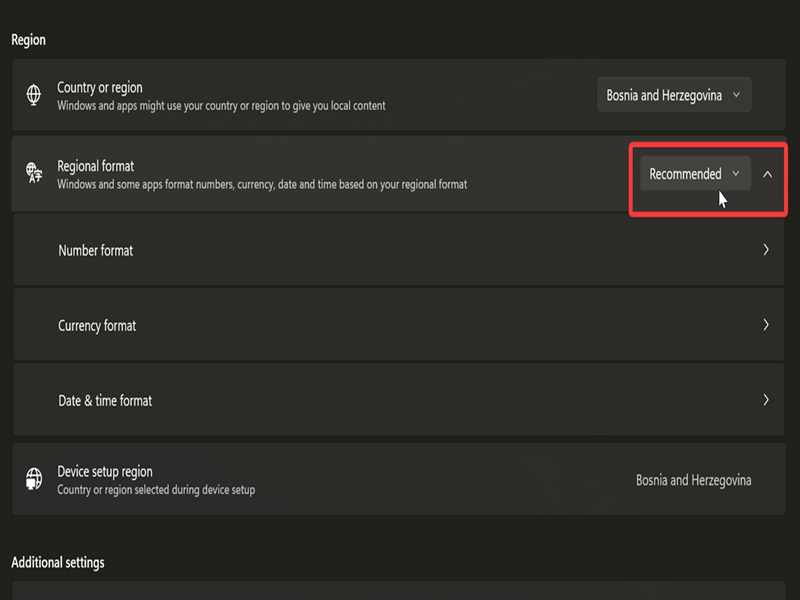This screenshot has width=800, height=600.
Task: Click the chevron on the Date & time format row
Action: click(768, 399)
